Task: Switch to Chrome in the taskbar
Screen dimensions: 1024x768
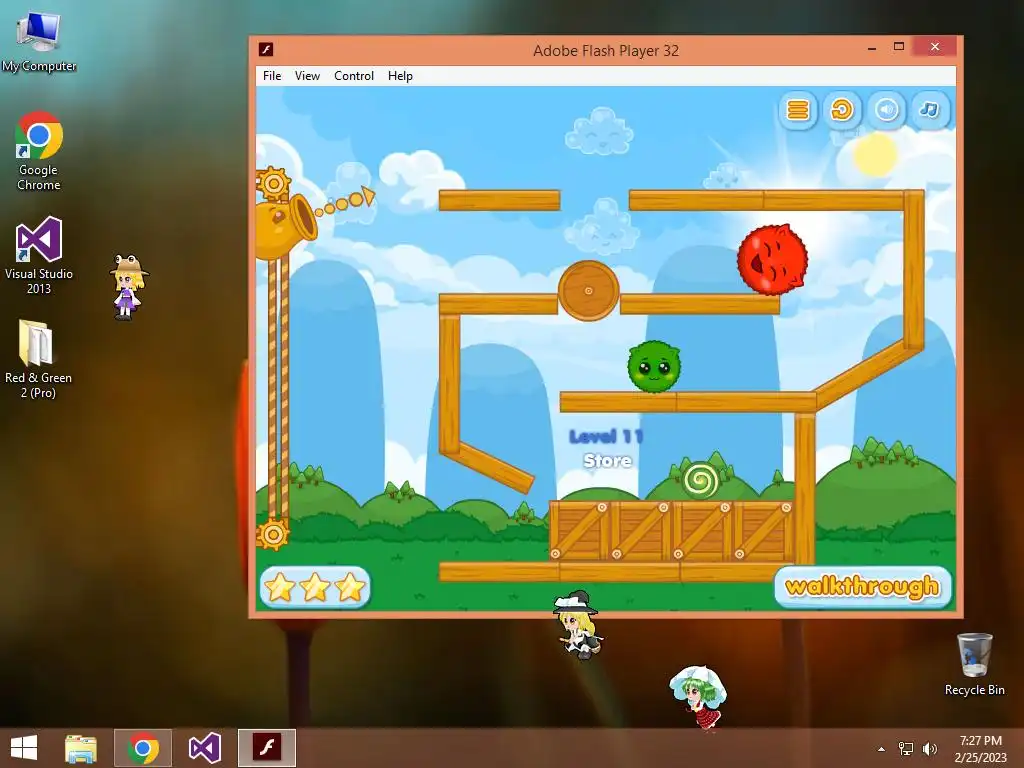Action: tap(143, 748)
